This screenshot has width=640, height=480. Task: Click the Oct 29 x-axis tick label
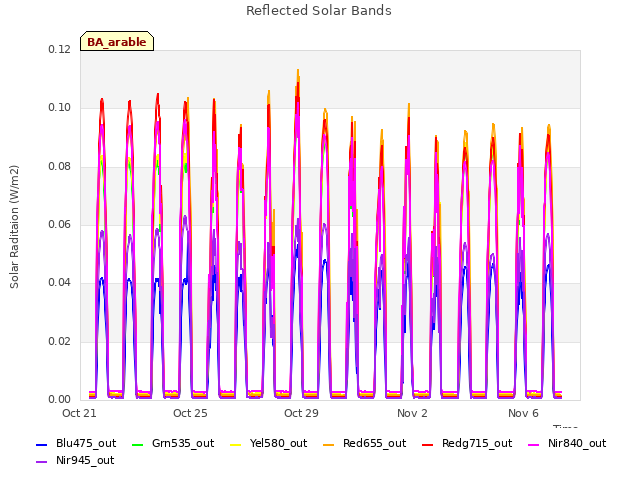click(301, 413)
